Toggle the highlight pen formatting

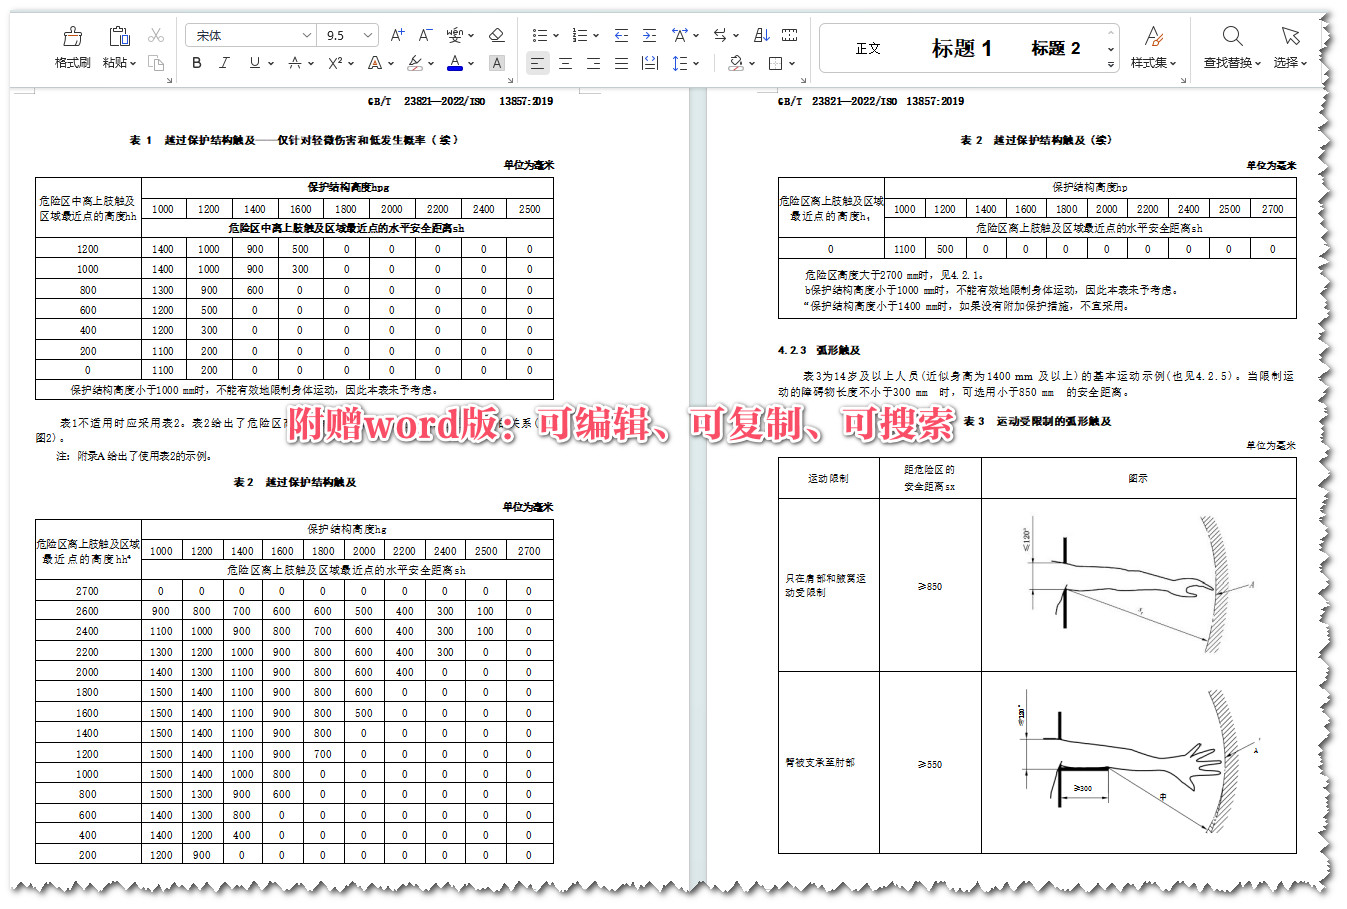coord(416,63)
